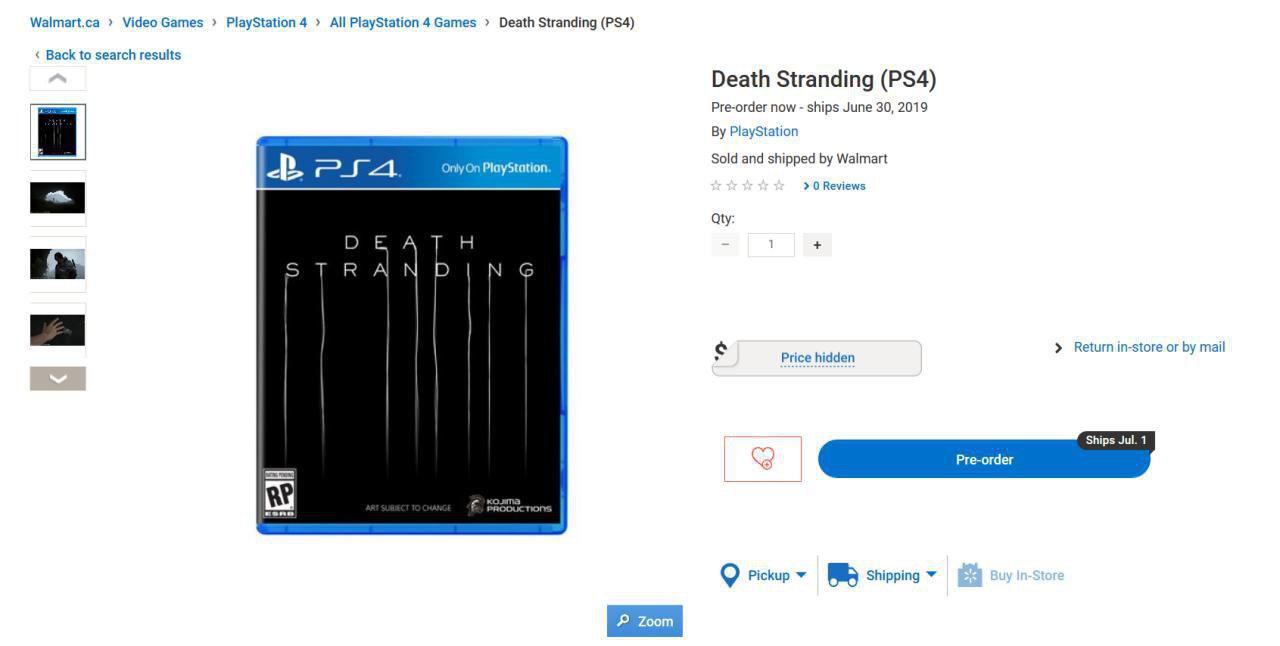Select the fifth rating star
Screen dimensions: 1280x646
pos(779,185)
